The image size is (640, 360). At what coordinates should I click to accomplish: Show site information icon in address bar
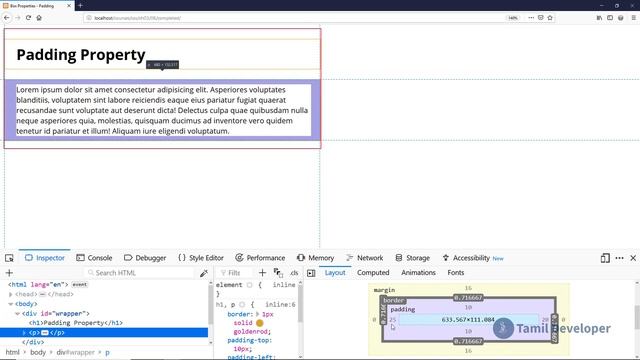[89, 18]
